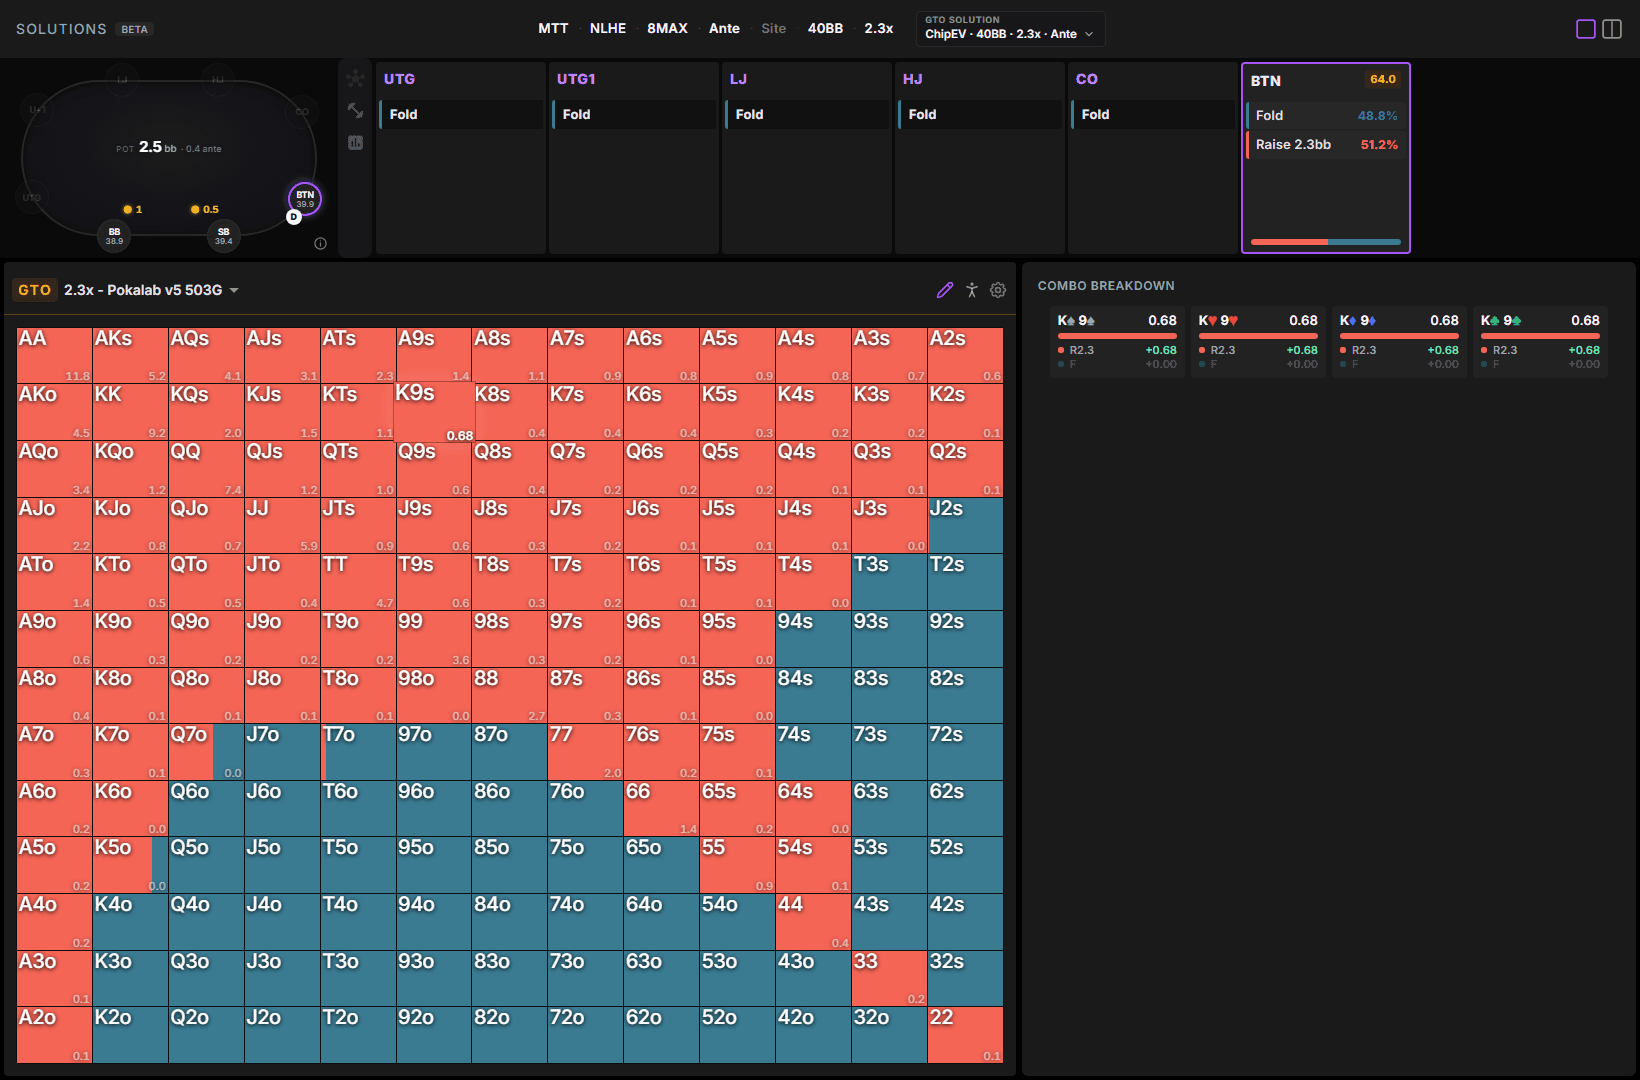Click the Site option in header
This screenshot has width=1640, height=1080.
(774, 28)
